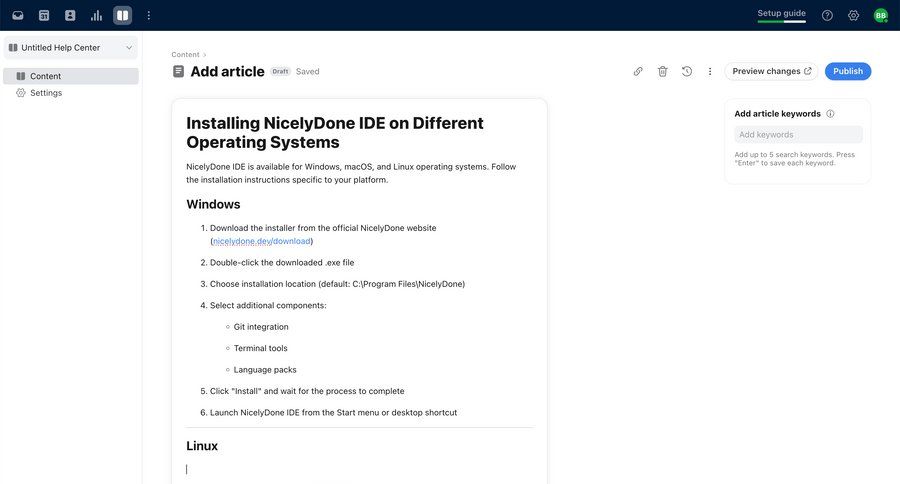Open the BB user avatar menu
The image size is (900, 484).
880,16
